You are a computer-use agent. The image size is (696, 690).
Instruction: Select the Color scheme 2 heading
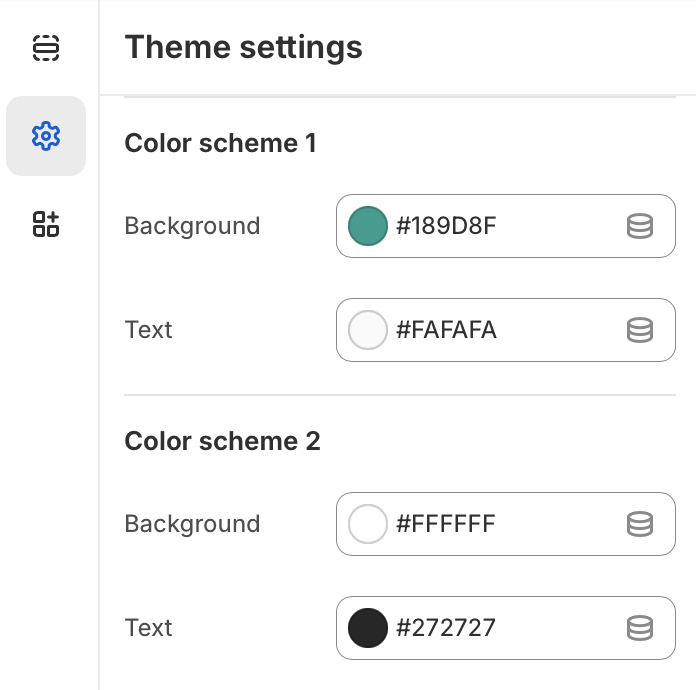click(222, 441)
